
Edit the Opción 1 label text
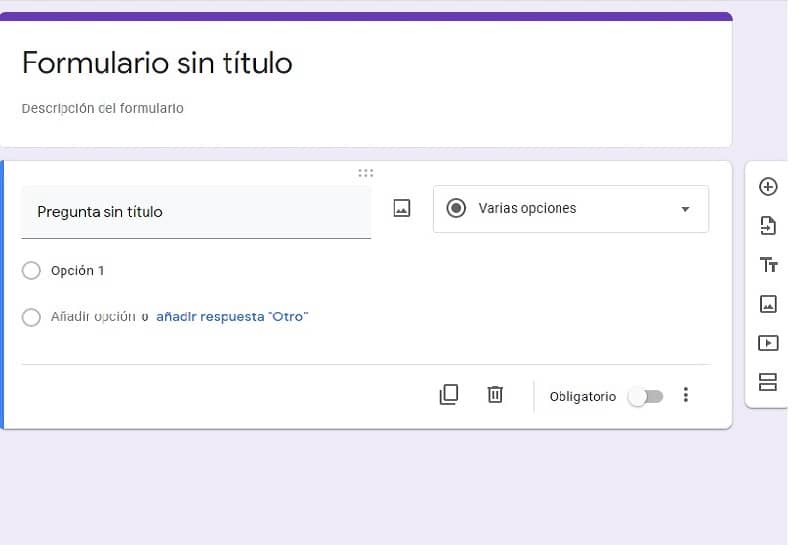[x=77, y=271]
